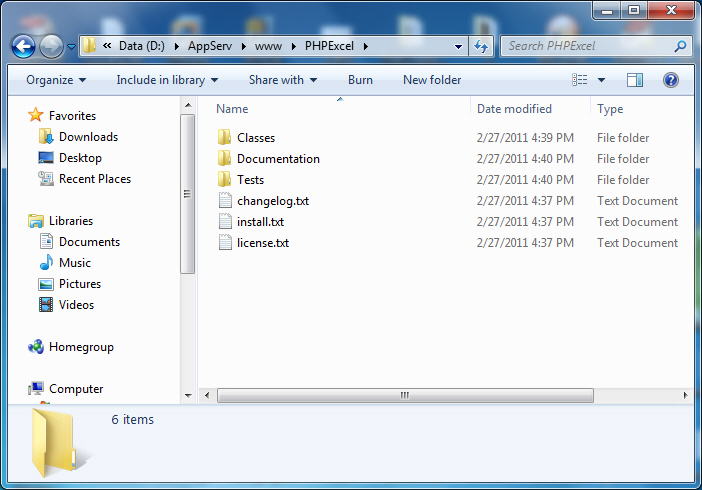Open Desktop in Favorites
This screenshot has width=702, height=490.
(x=80, y=158)
